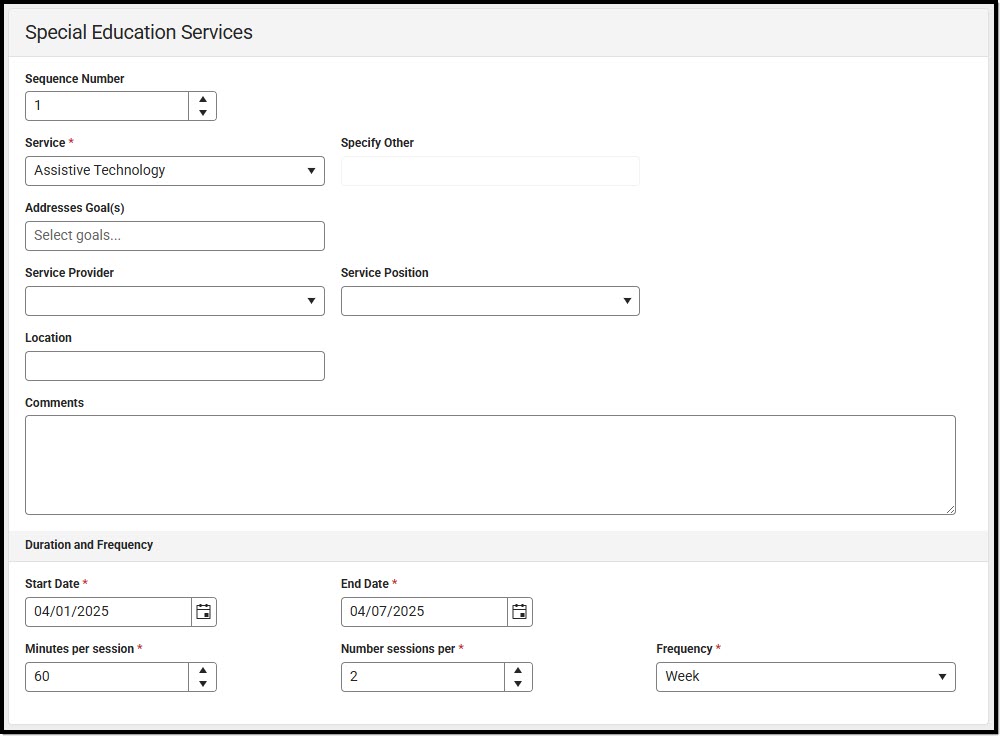
Task: Click into the Location text field
Action: (x=175, y=366)
